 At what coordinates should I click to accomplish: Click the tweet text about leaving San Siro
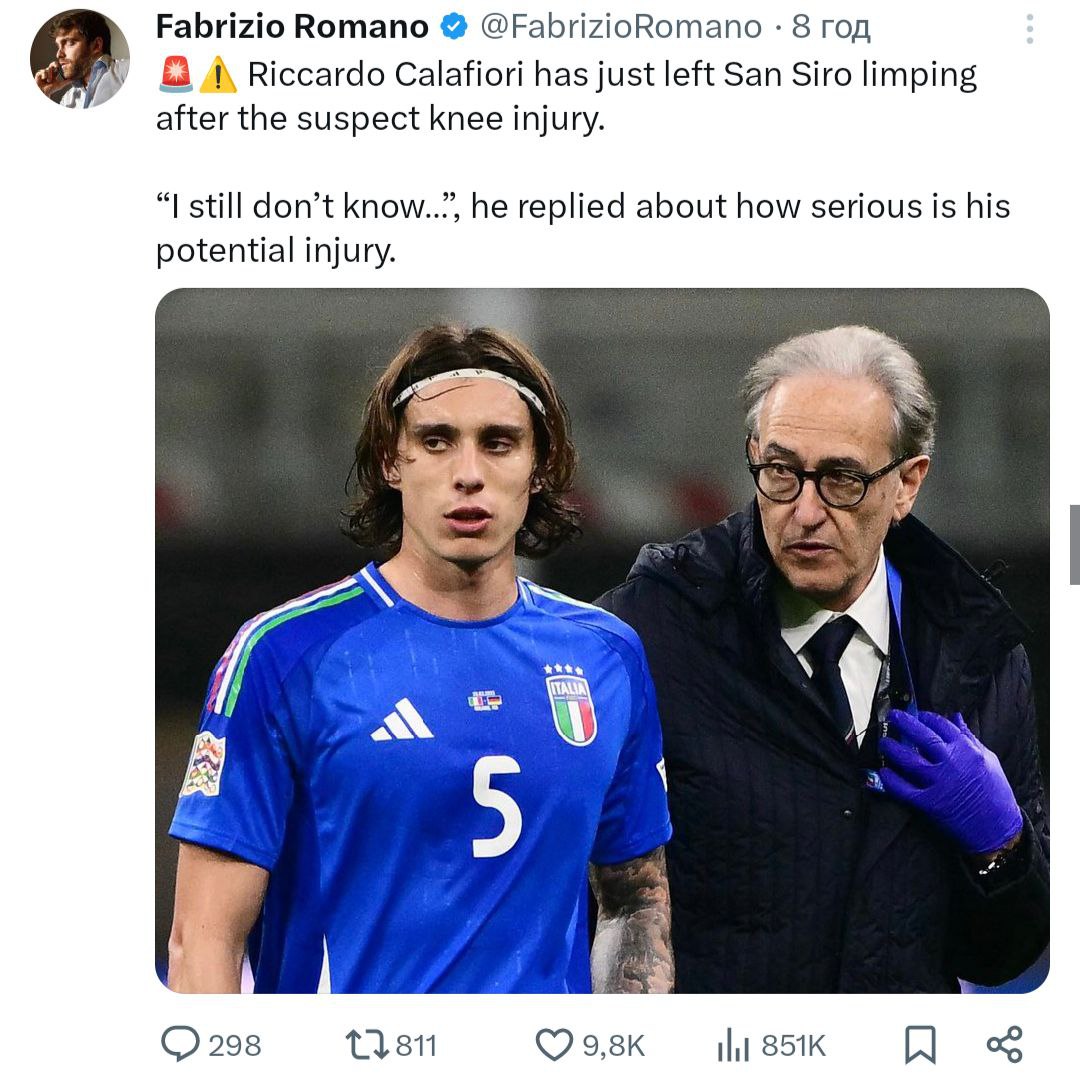pyautogui.click(x=565, y=96)
